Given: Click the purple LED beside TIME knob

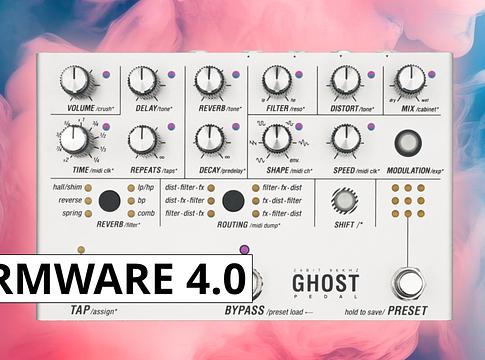Looking at the screenshot, I should 106,127.
